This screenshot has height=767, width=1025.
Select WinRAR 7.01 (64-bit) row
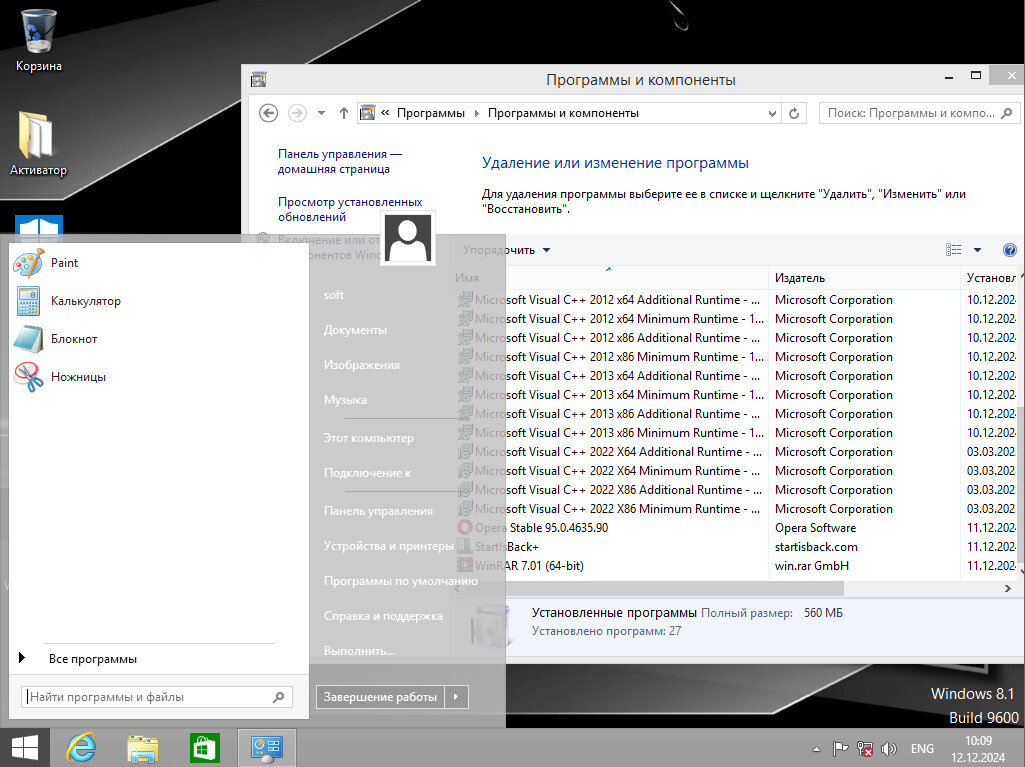[x=736, y=566]
